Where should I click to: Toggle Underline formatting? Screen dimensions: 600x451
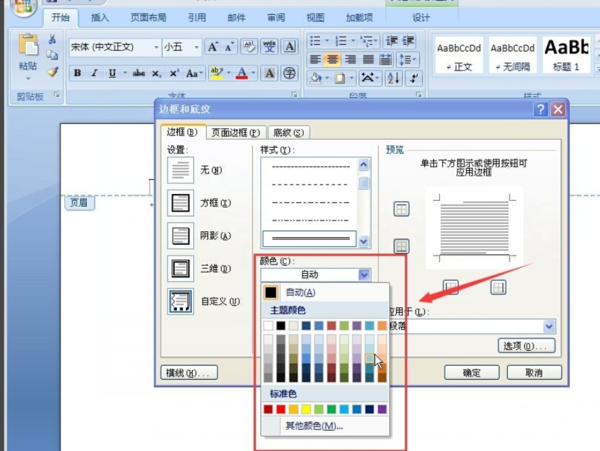coord(112,73)
